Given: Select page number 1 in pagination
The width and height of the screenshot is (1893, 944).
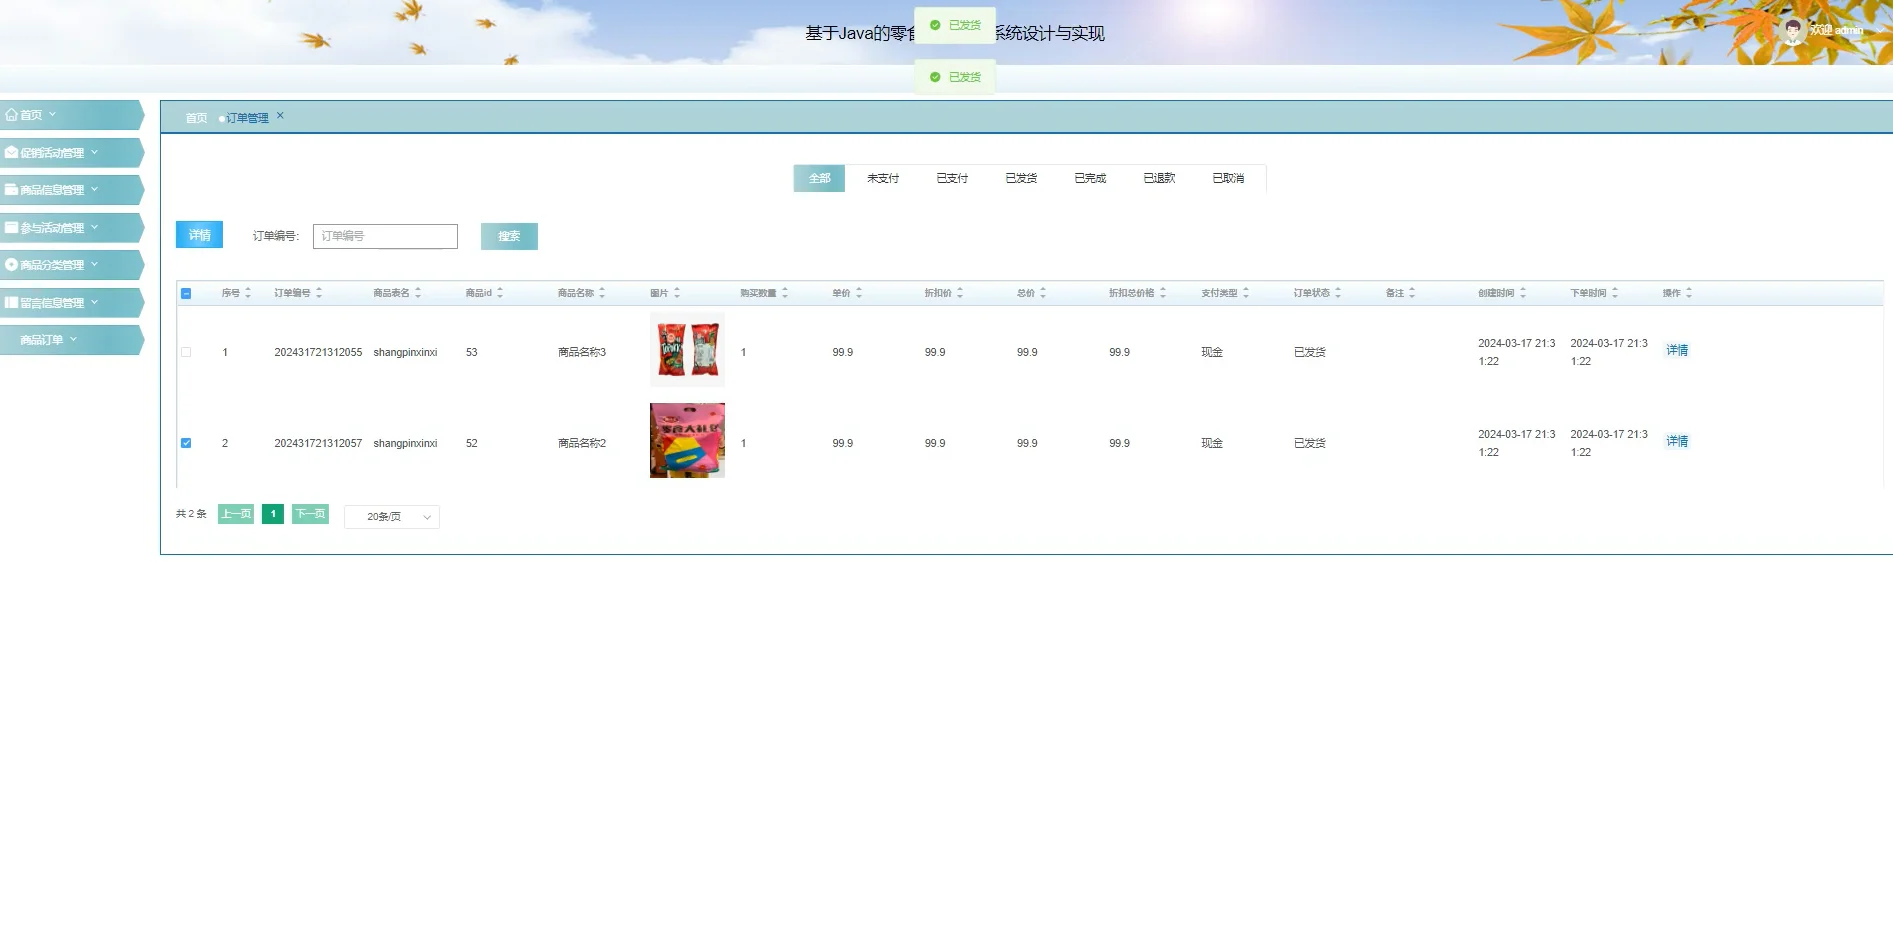Looking at the screenshot, I should click(x=273, y=514).
